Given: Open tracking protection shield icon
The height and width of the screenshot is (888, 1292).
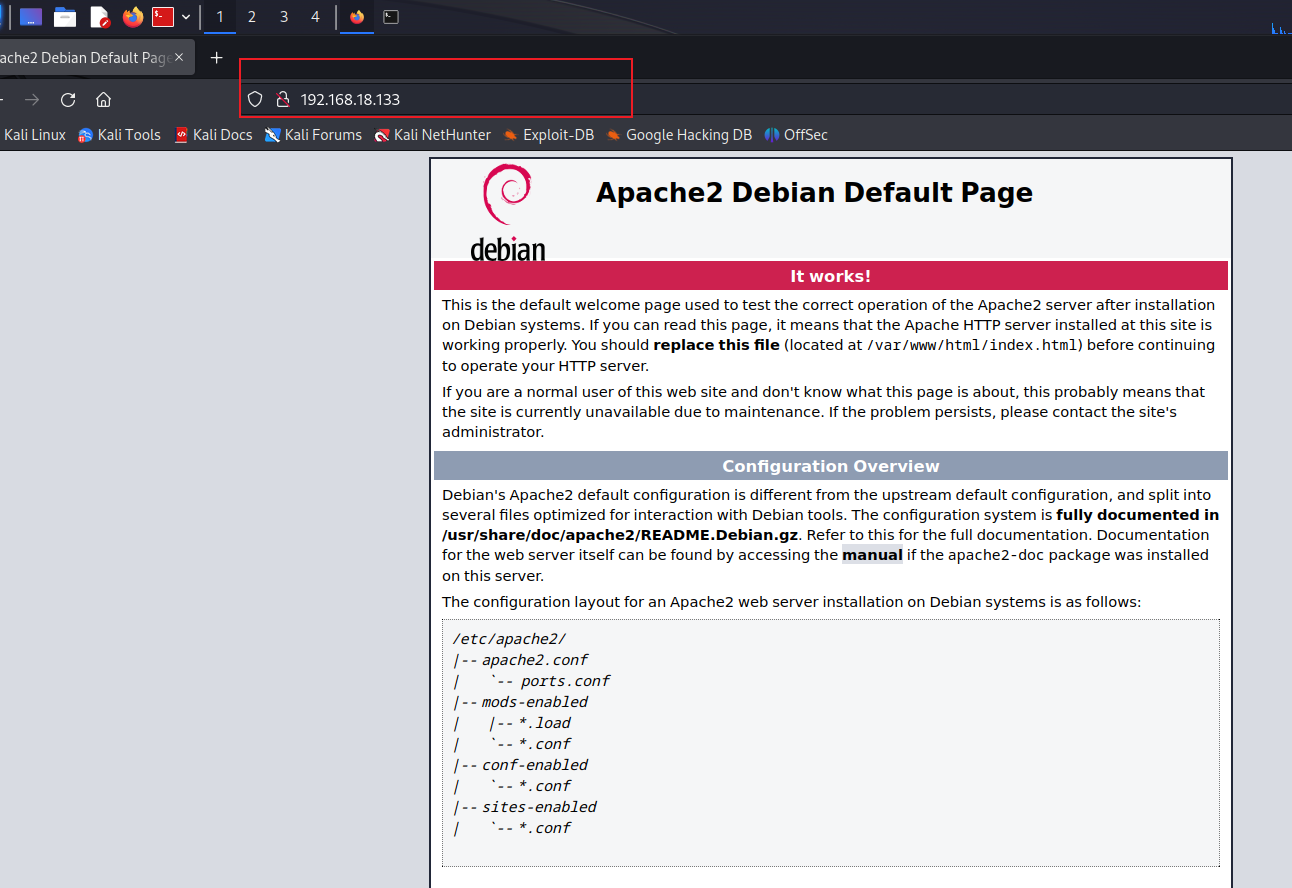Looking at the screenshot, I should [x=255, y=99].
